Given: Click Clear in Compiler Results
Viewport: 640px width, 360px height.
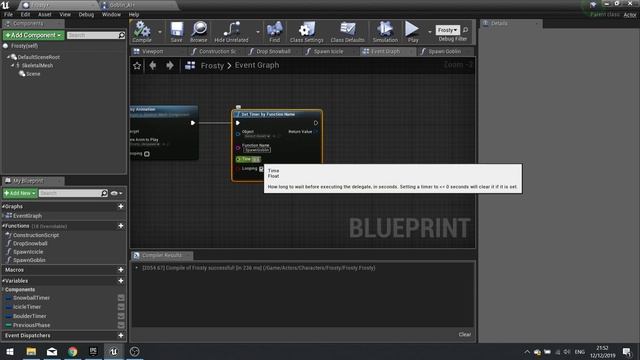Looking at the screenshot, I should point(464,334).
